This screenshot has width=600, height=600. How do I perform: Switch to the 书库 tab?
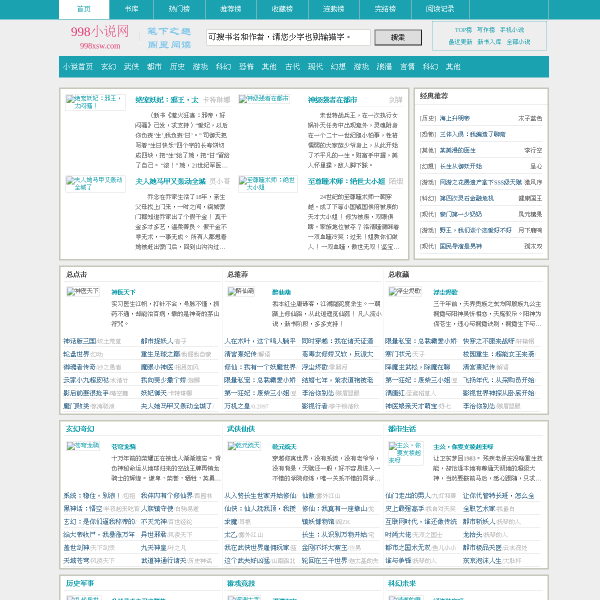[131, 9]
